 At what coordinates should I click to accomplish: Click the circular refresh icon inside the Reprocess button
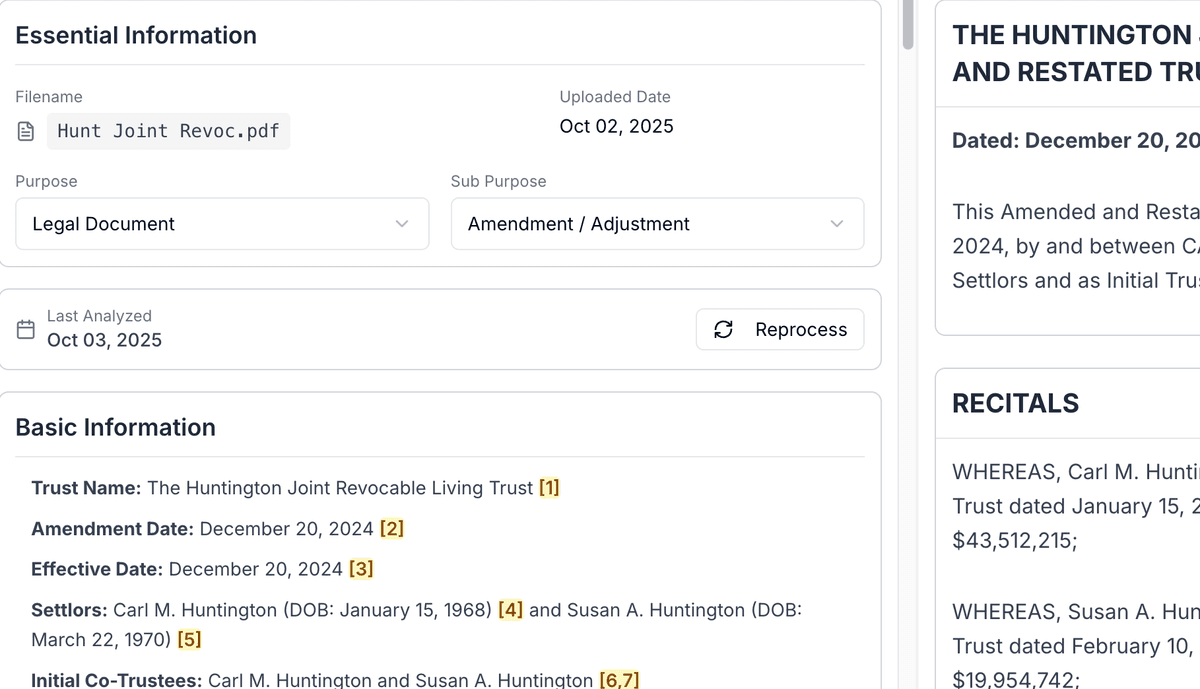(x=723, y=329)
